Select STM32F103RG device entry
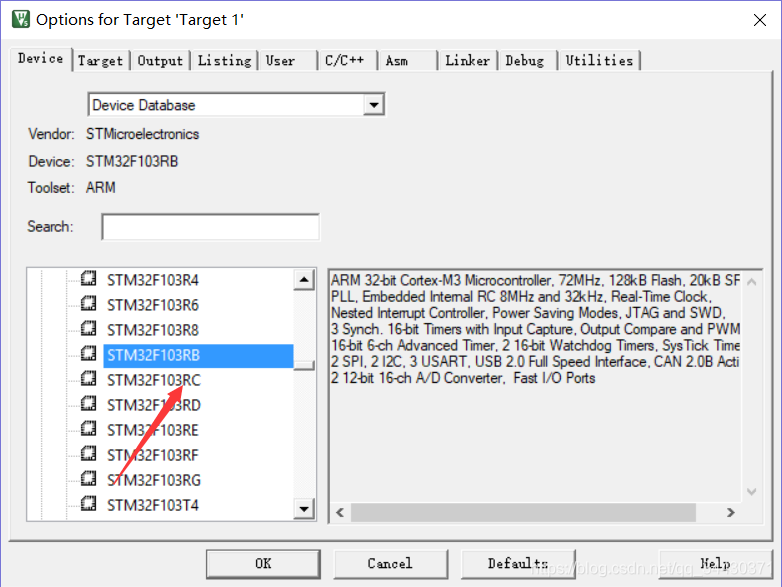Screen dimensions: 782x587 [x=154, y=480]
